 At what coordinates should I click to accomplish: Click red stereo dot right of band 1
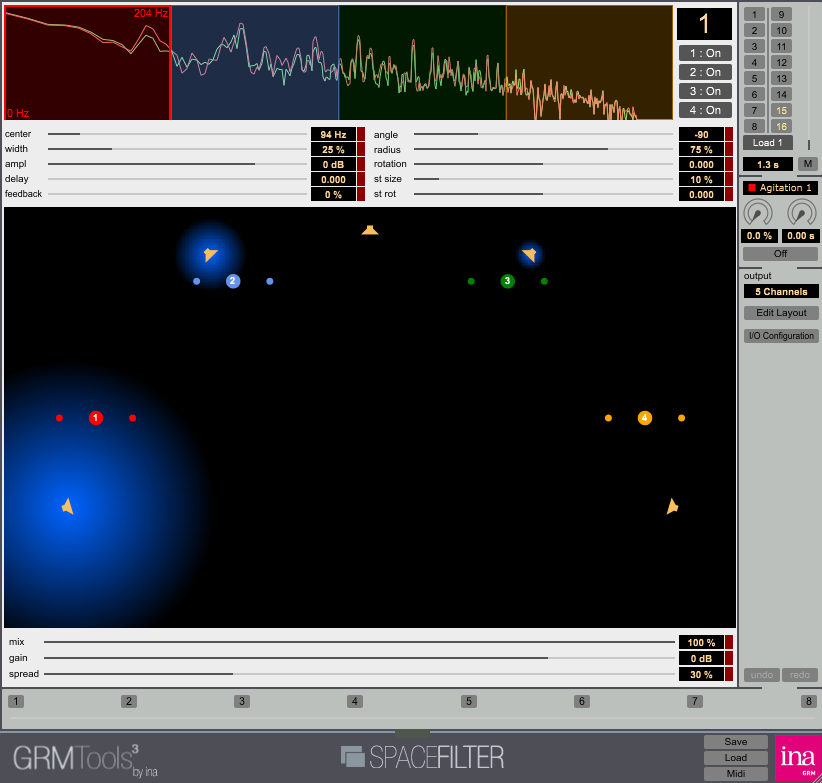(x=132, y=418)
